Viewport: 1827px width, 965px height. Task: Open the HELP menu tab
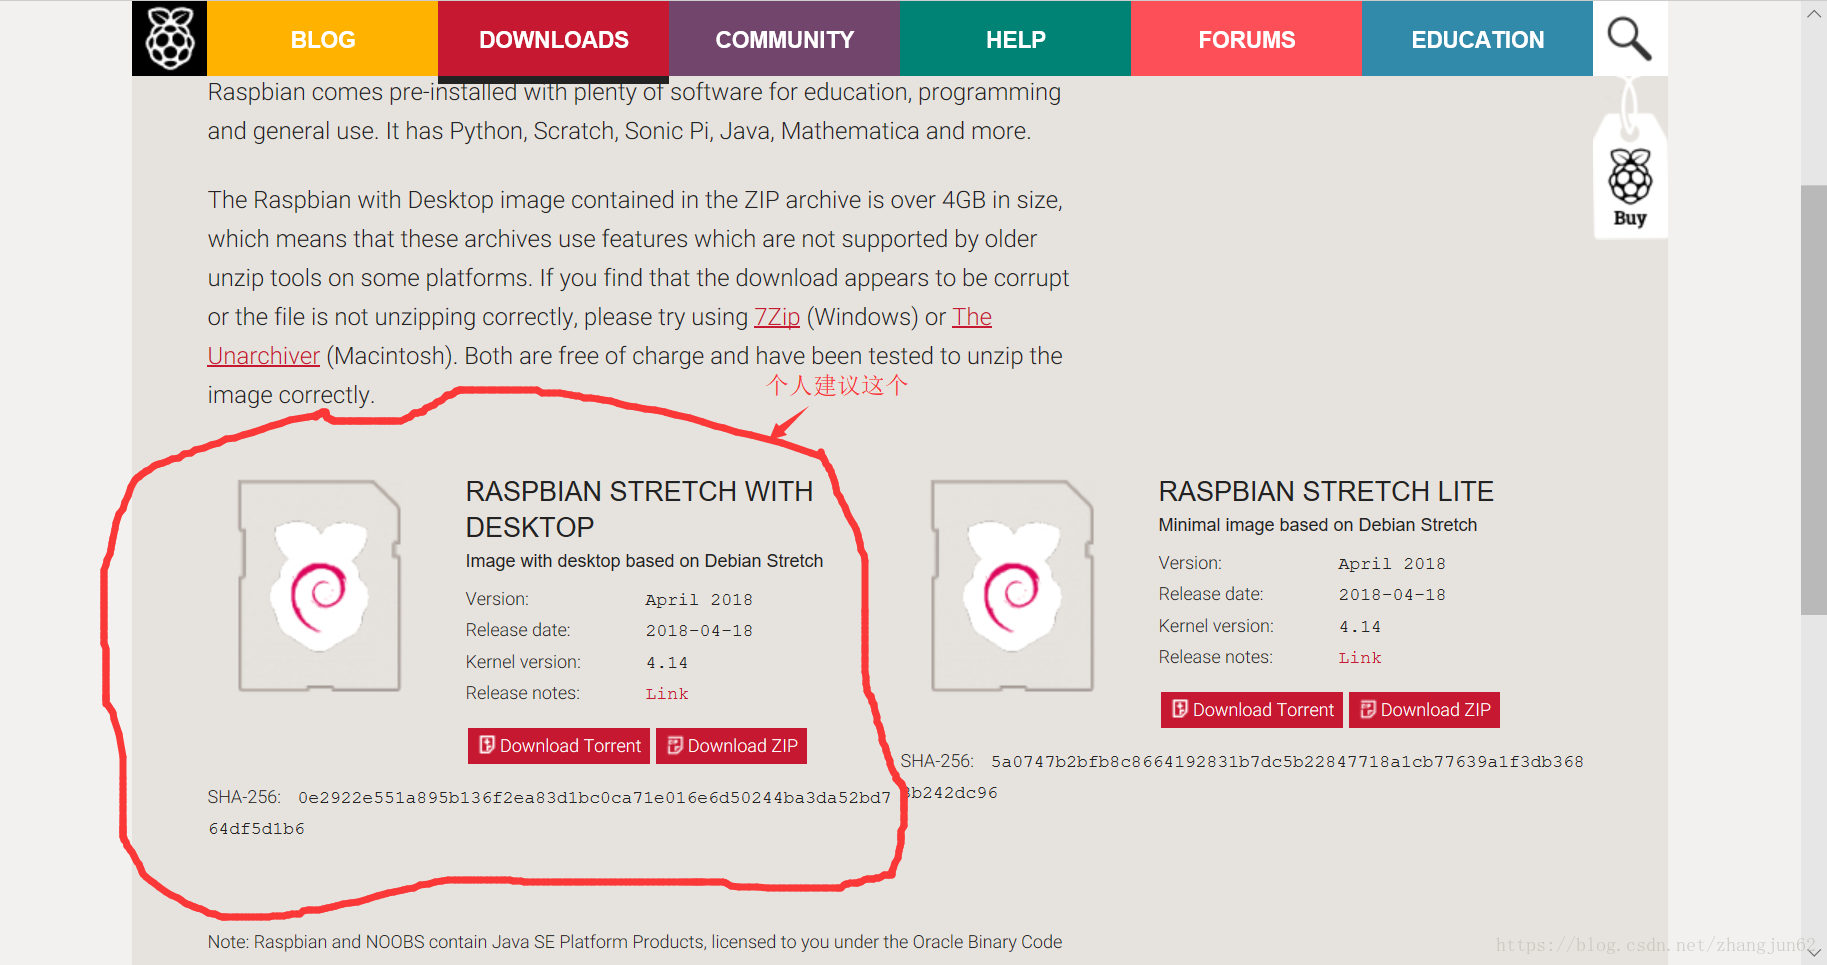coord(1015,39)
